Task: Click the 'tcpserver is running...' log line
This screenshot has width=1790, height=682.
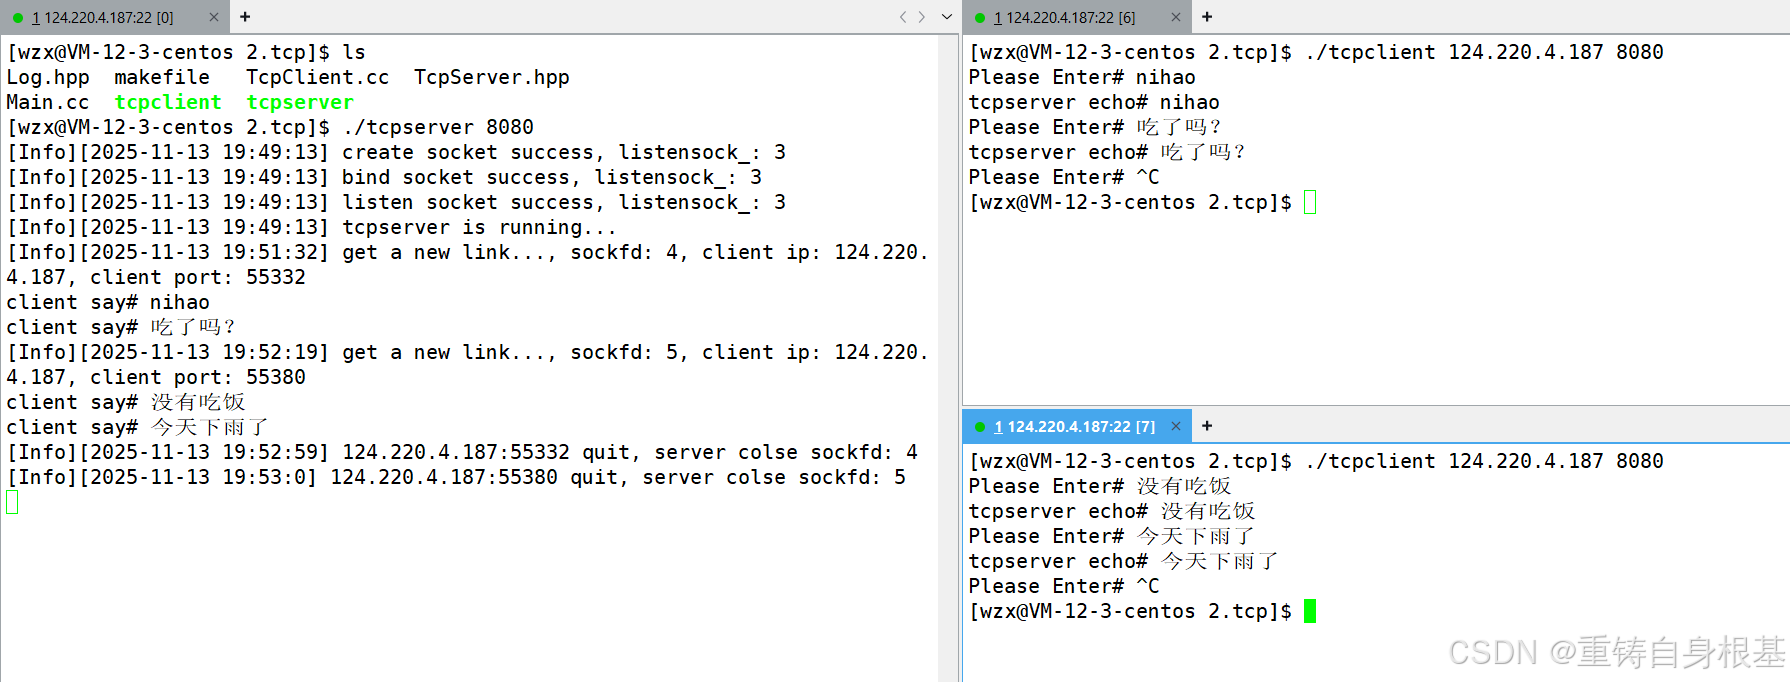Action: [312, 227]
